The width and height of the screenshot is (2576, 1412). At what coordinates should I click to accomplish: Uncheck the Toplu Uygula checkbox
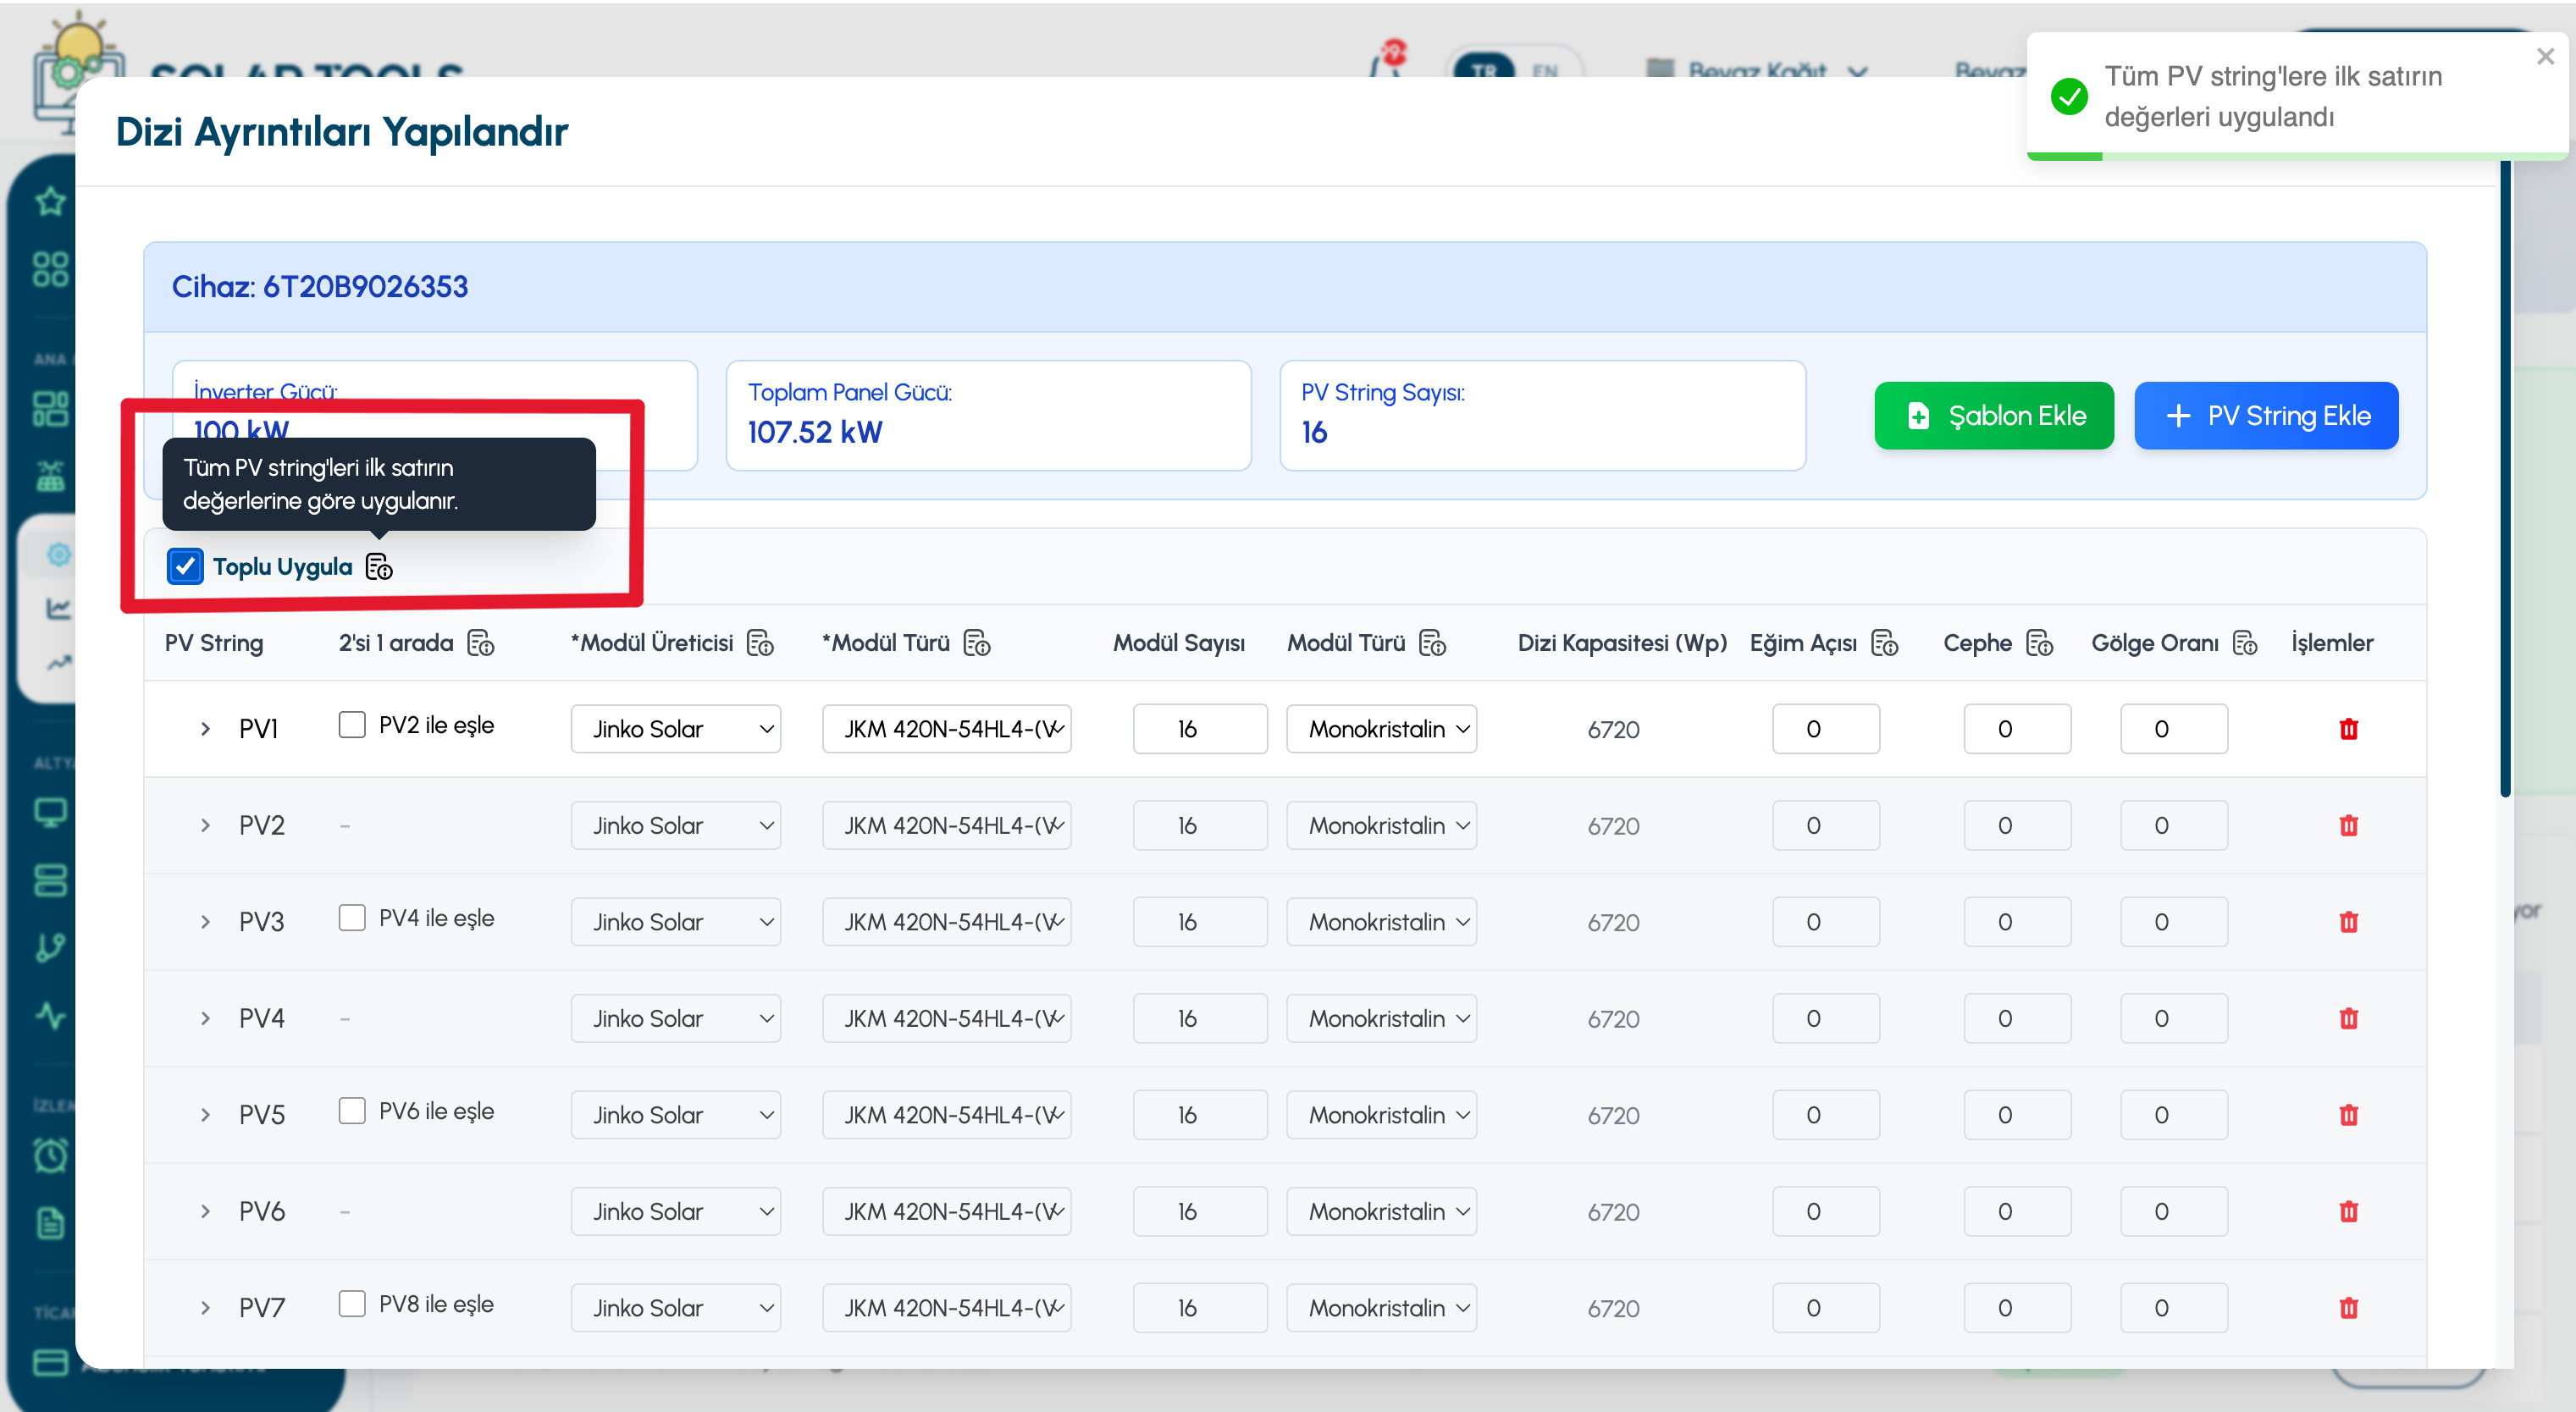(185, 567)
